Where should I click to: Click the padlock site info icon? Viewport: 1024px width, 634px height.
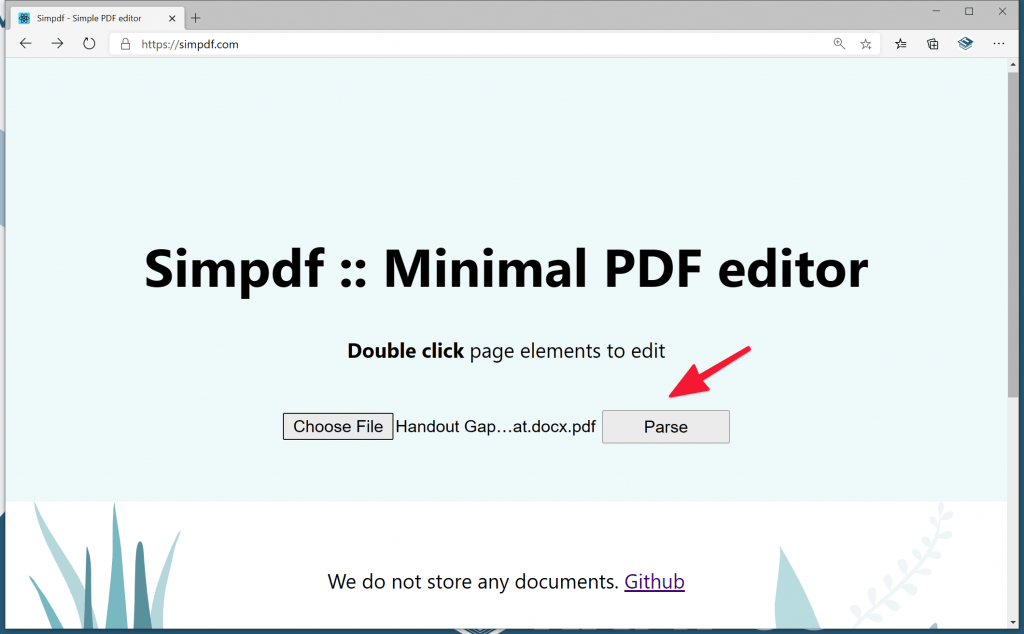pos(125,44)
